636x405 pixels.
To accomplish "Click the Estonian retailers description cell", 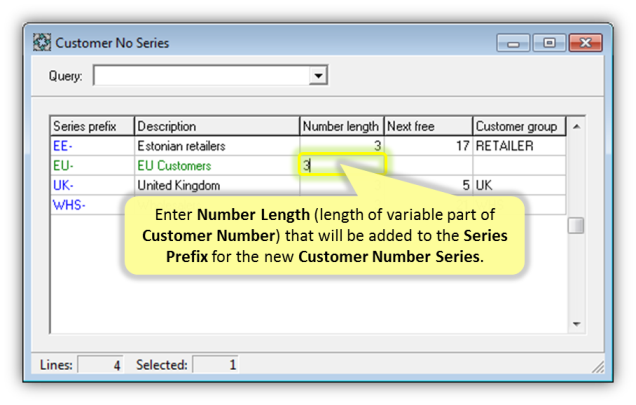I will (x=217, y=146).
